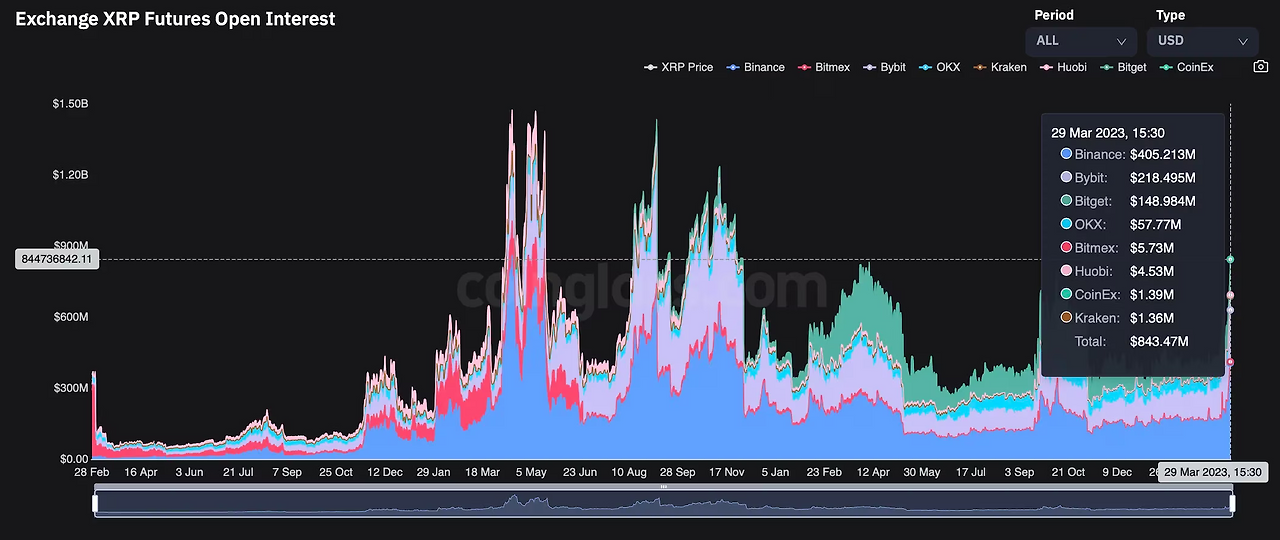Image resolution: width=1280 pixels, height=540 pixels.
Task: Toggle CoinEx series in legend
Action: [x=1187, y=67]
